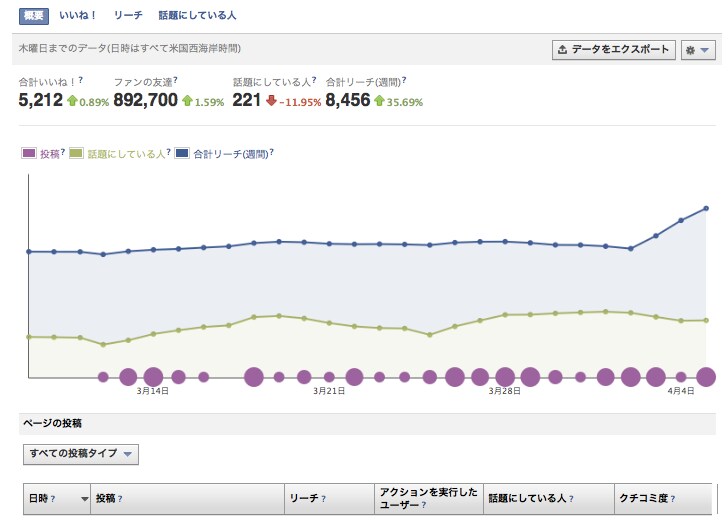This screenshot has height=522, width=728.
Task: Click the 221 talking about value
Action: (x=247, y=100)
